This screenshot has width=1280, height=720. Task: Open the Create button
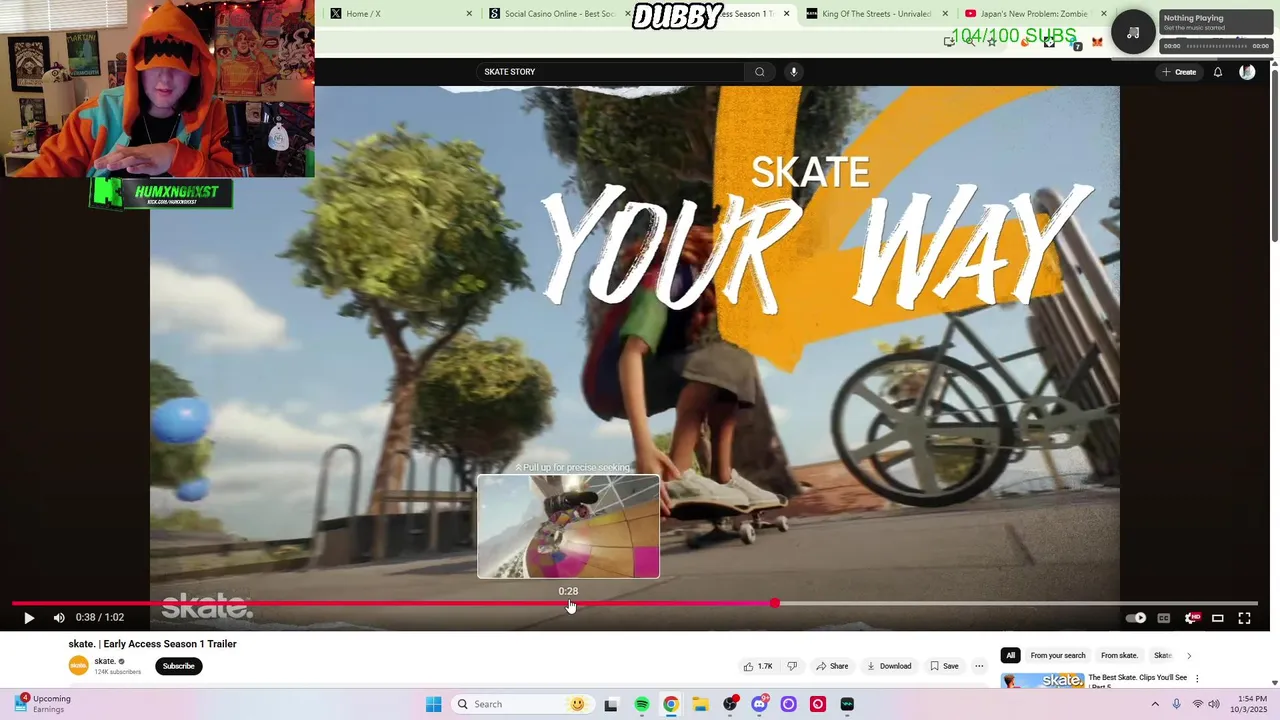pos(1179,72)
